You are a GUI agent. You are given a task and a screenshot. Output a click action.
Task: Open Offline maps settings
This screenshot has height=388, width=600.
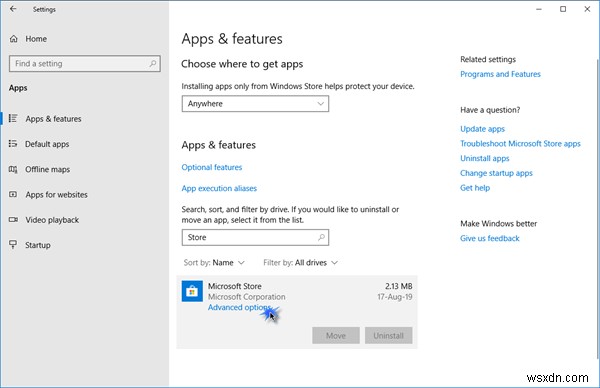[x=47, y=169]
